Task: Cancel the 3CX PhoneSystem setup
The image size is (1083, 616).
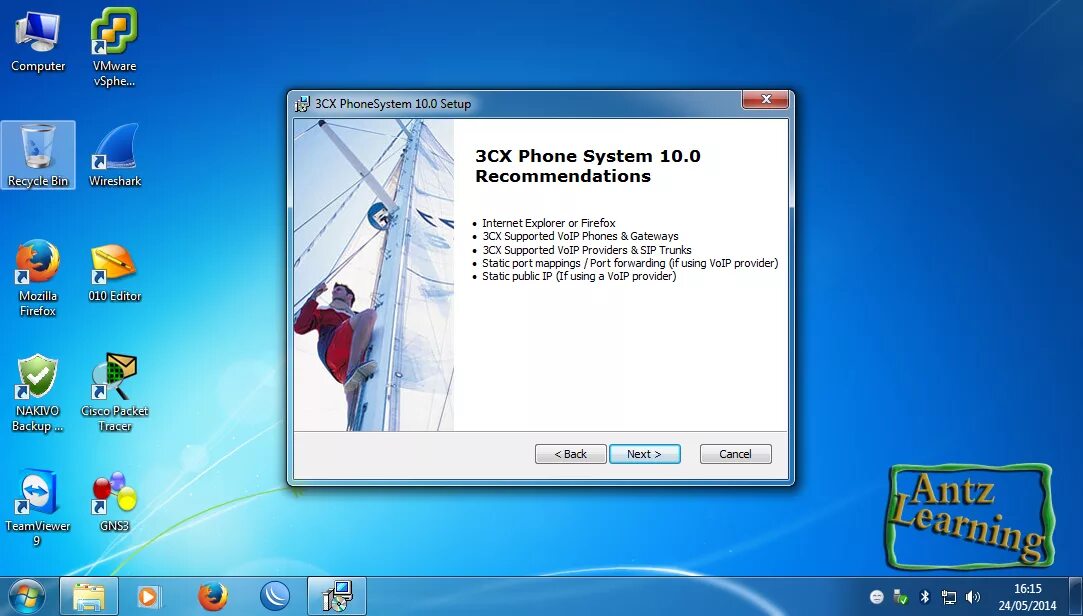Action: coord(736,454)
